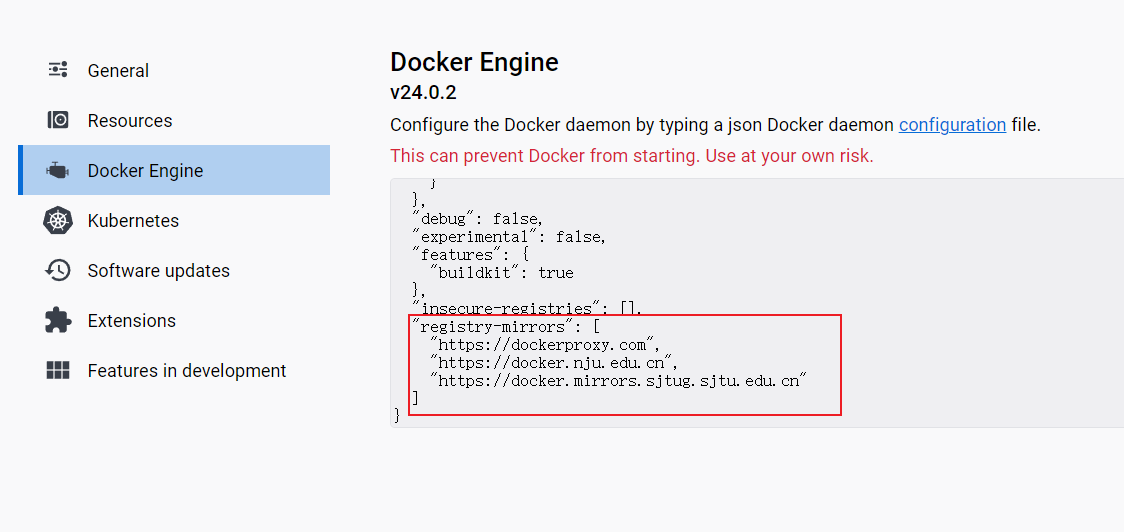Follow the configuration file link
The image size is (1124, 532).
tap(952, 125)
